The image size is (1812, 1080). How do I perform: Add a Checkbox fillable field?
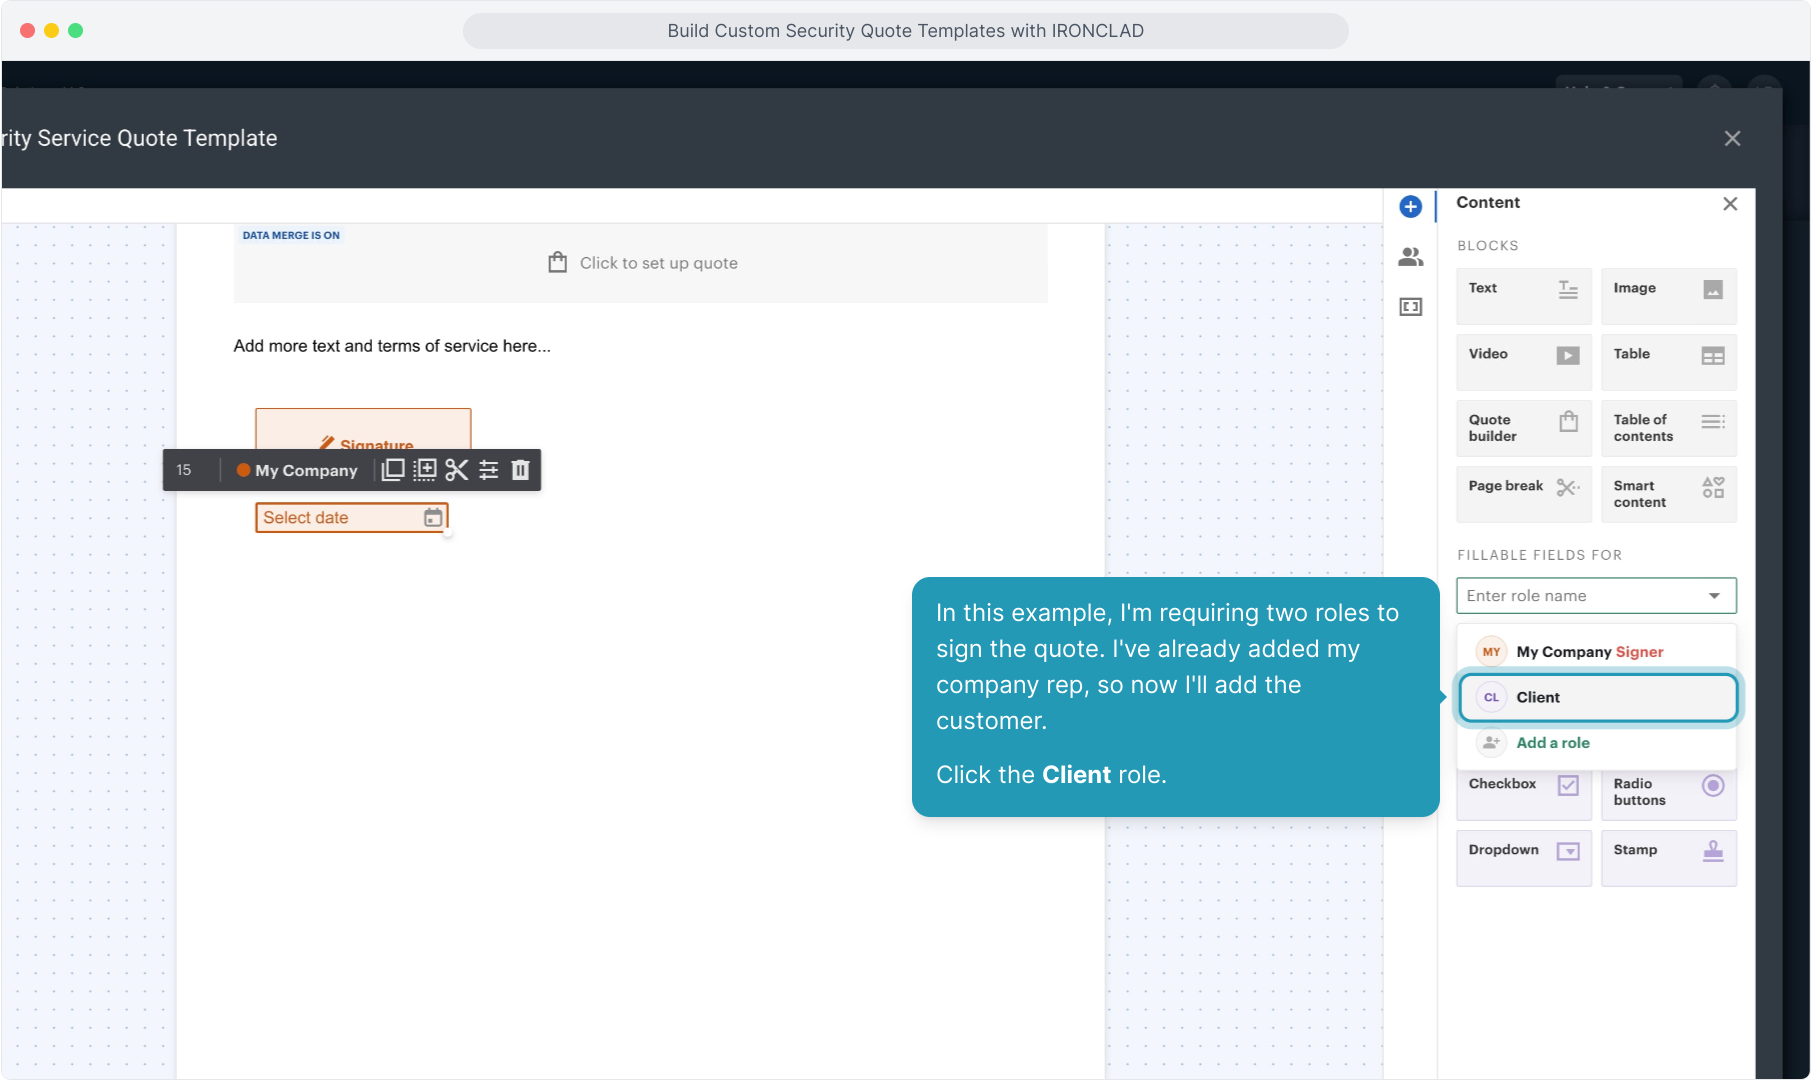(1522, 792)
